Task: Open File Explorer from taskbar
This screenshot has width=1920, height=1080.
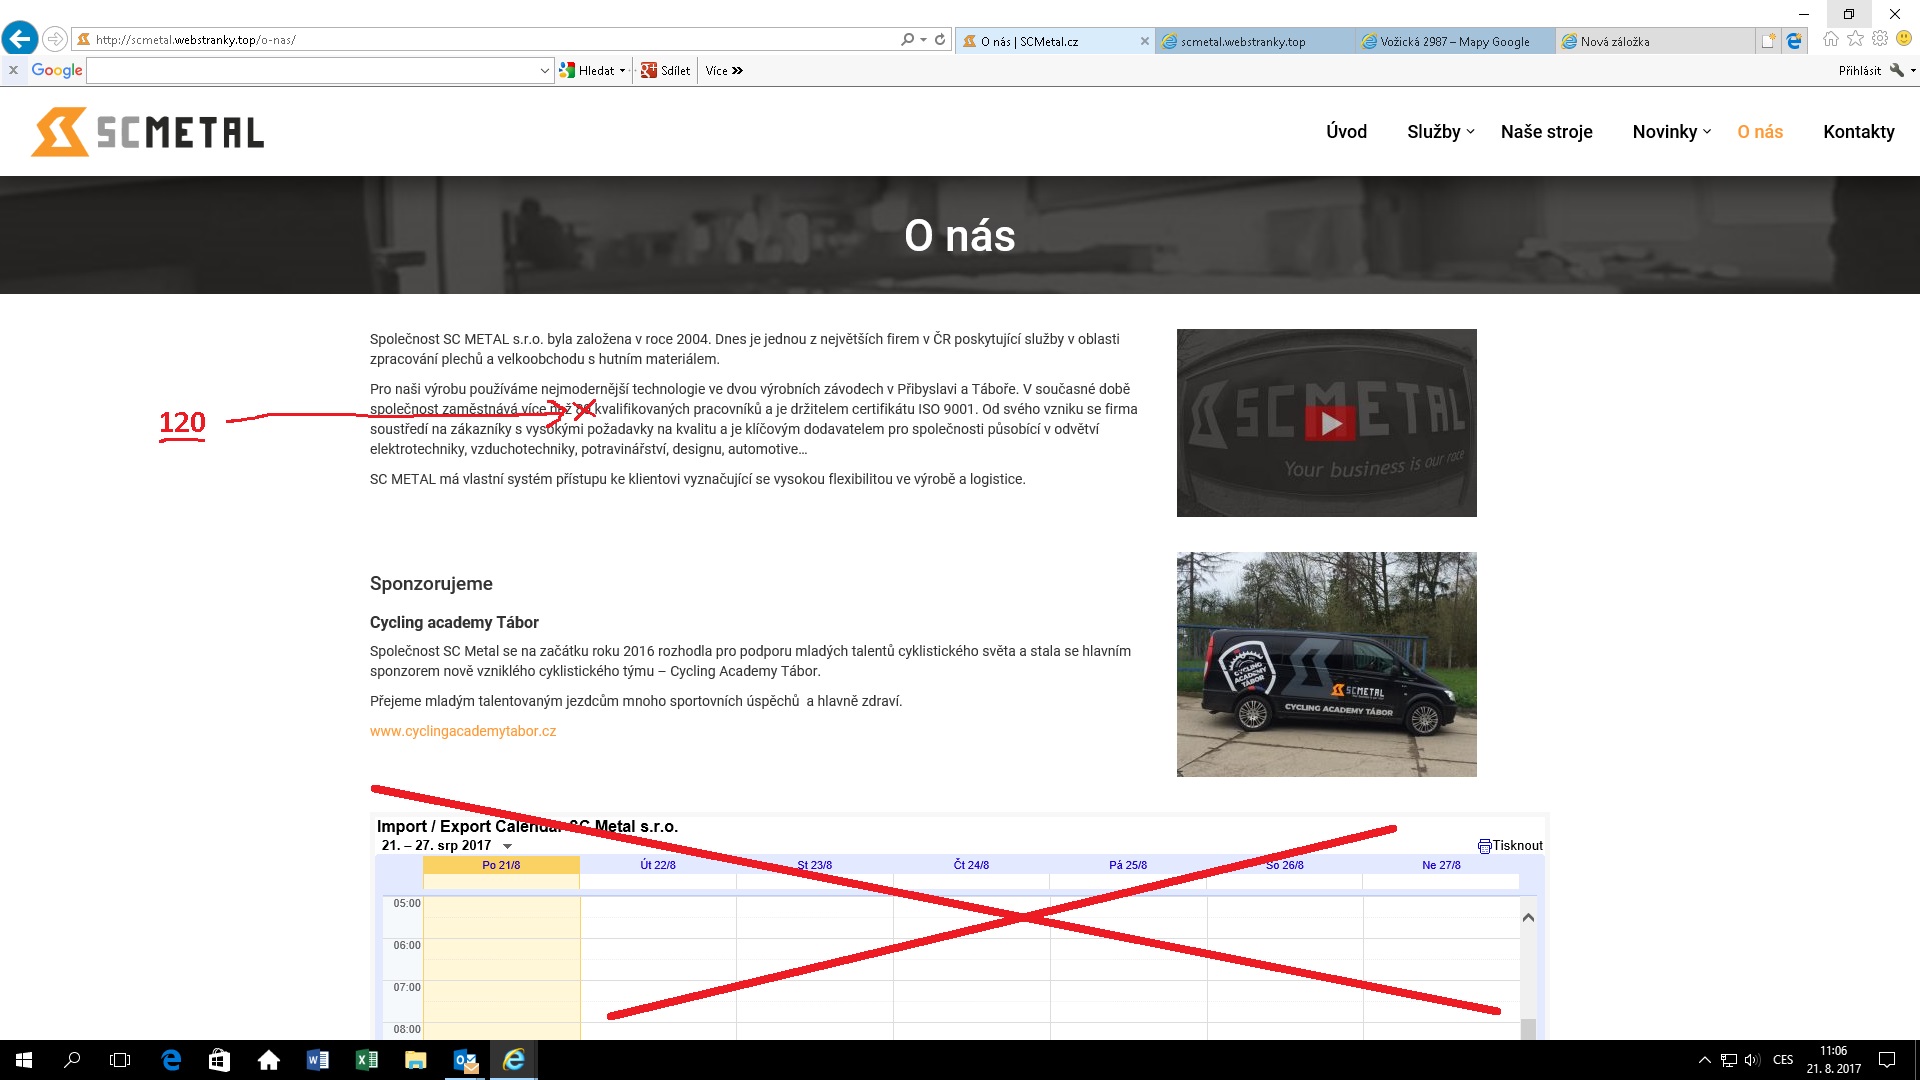Action: pos(415,1060)
